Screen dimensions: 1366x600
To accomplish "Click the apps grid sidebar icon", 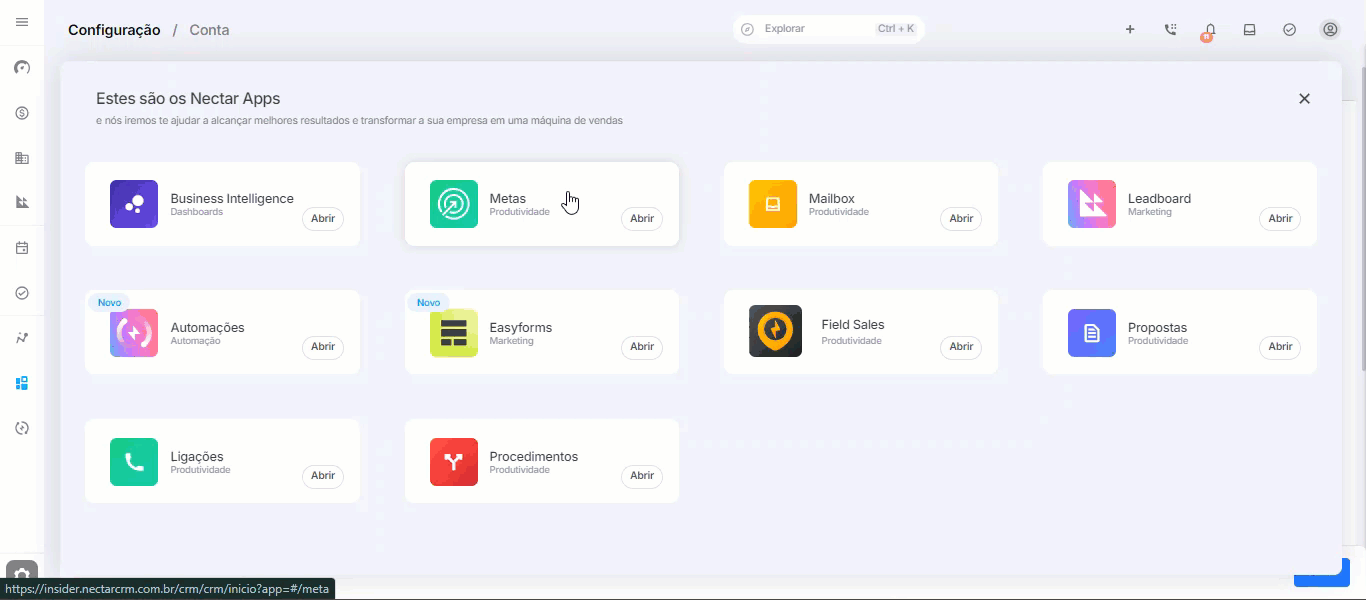I will coord(22,383).
